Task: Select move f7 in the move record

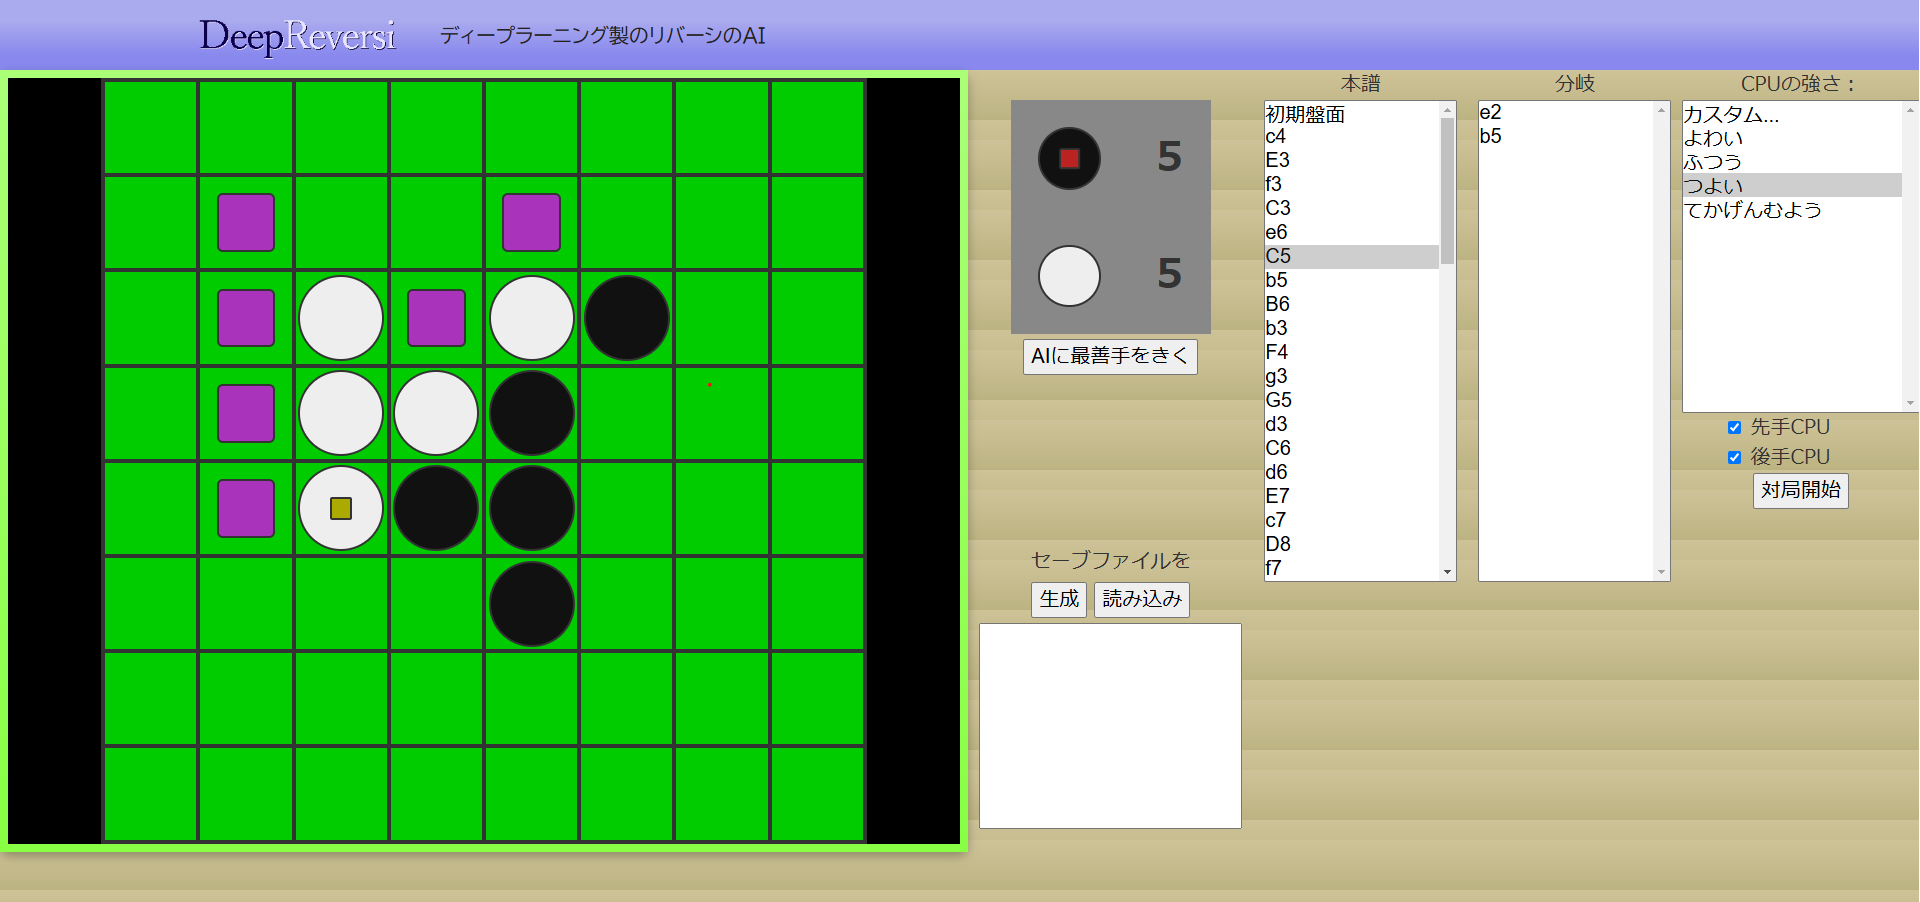Action: [x=1352, y=568]
